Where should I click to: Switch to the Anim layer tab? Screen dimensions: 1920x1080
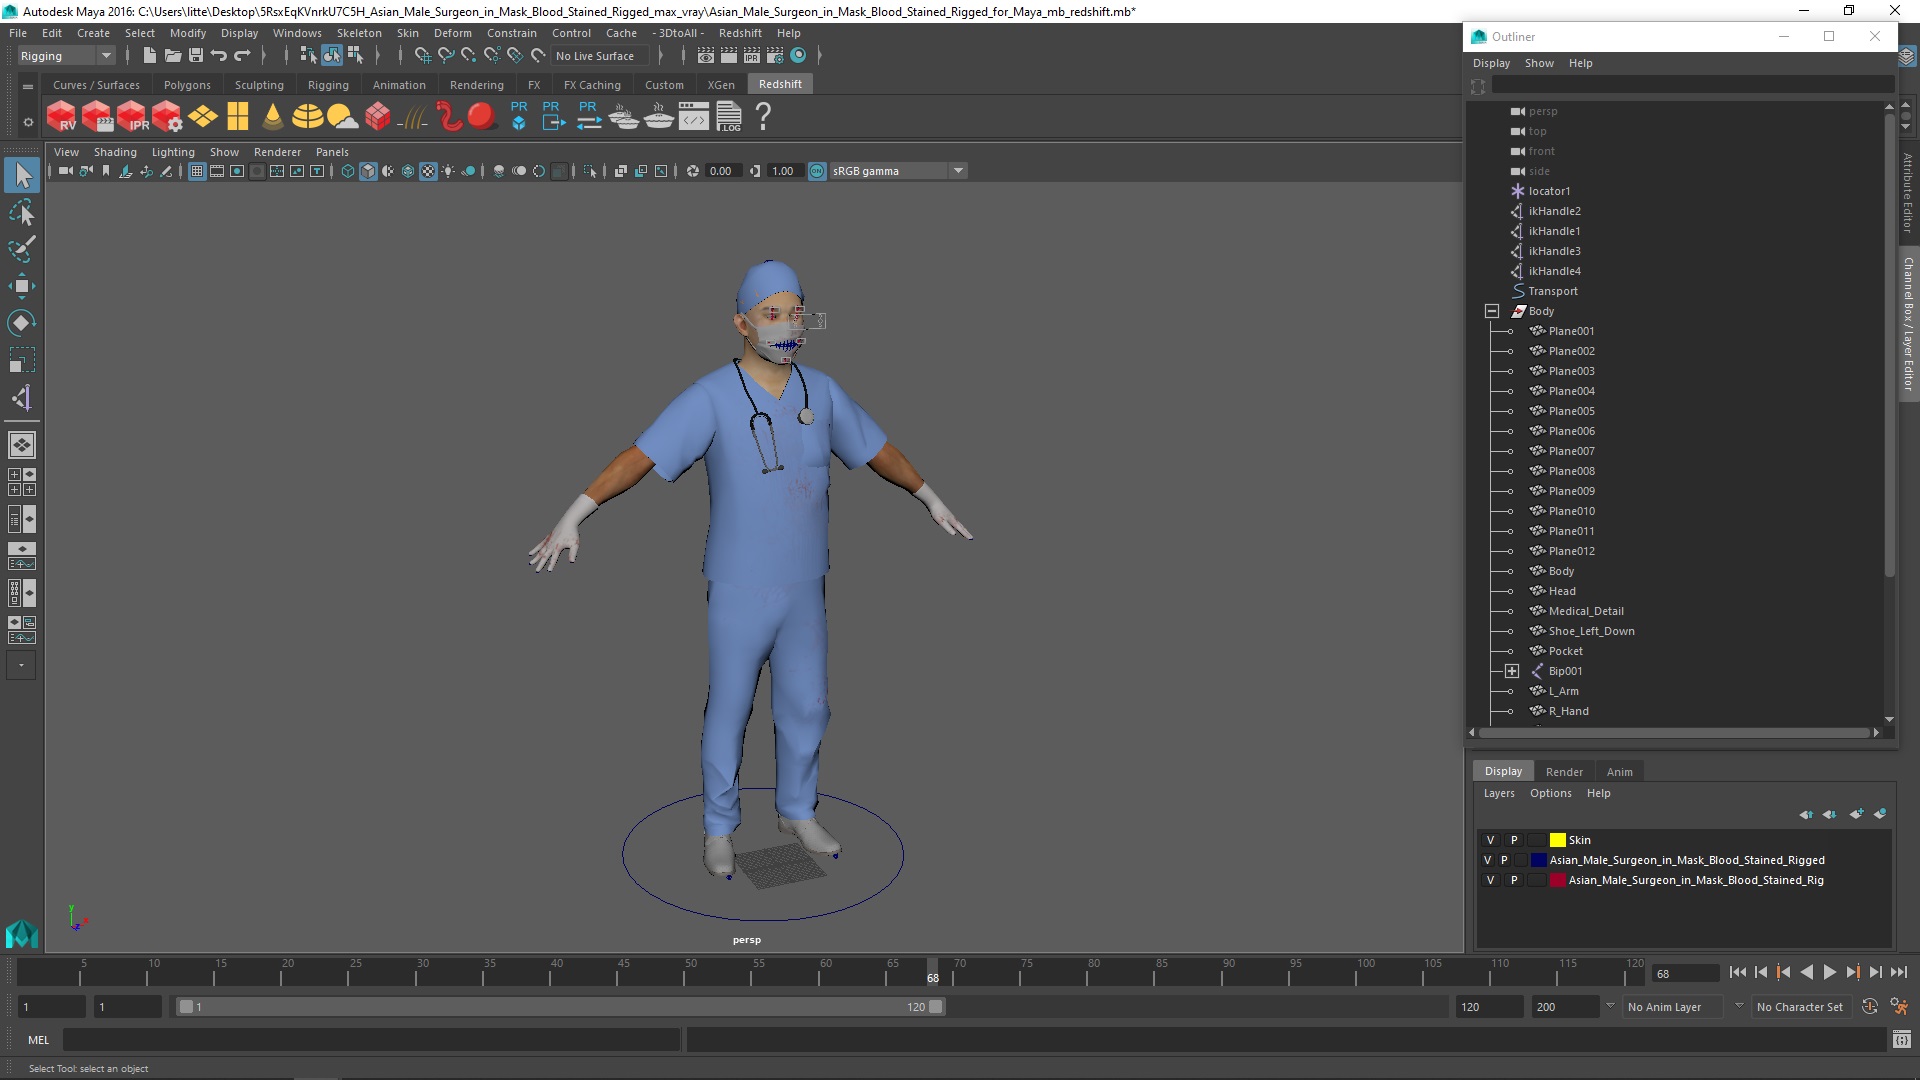click(1619, 772)
